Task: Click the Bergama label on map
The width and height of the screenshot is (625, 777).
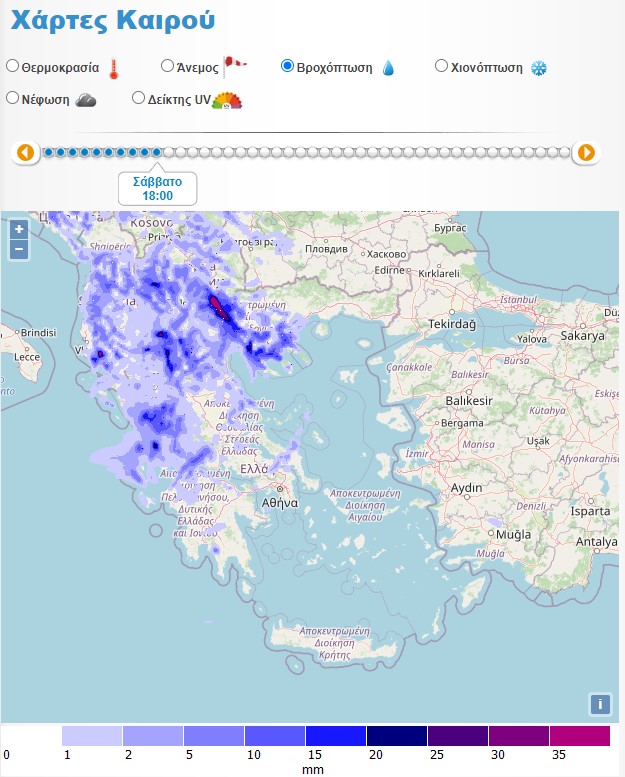Action: coord(462,423)
